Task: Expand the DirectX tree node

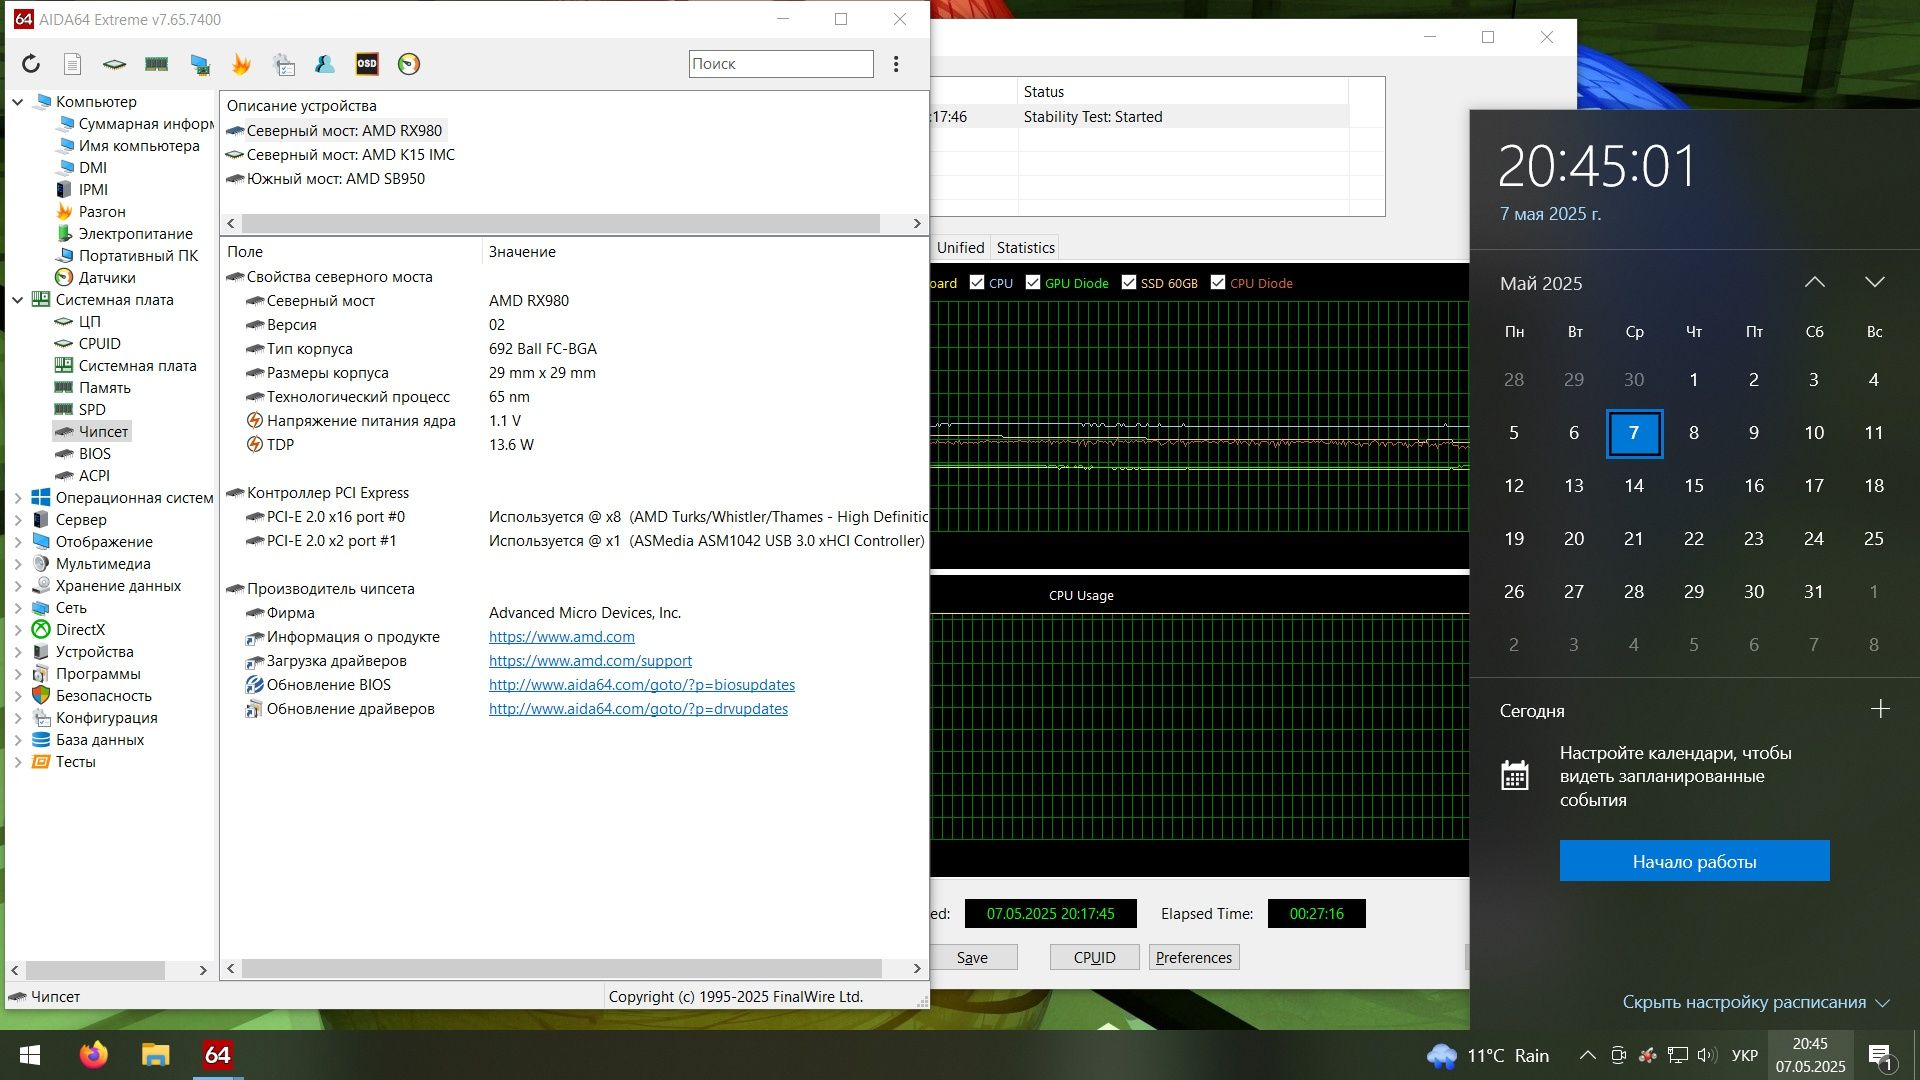Action: click(x=17, y=629)
